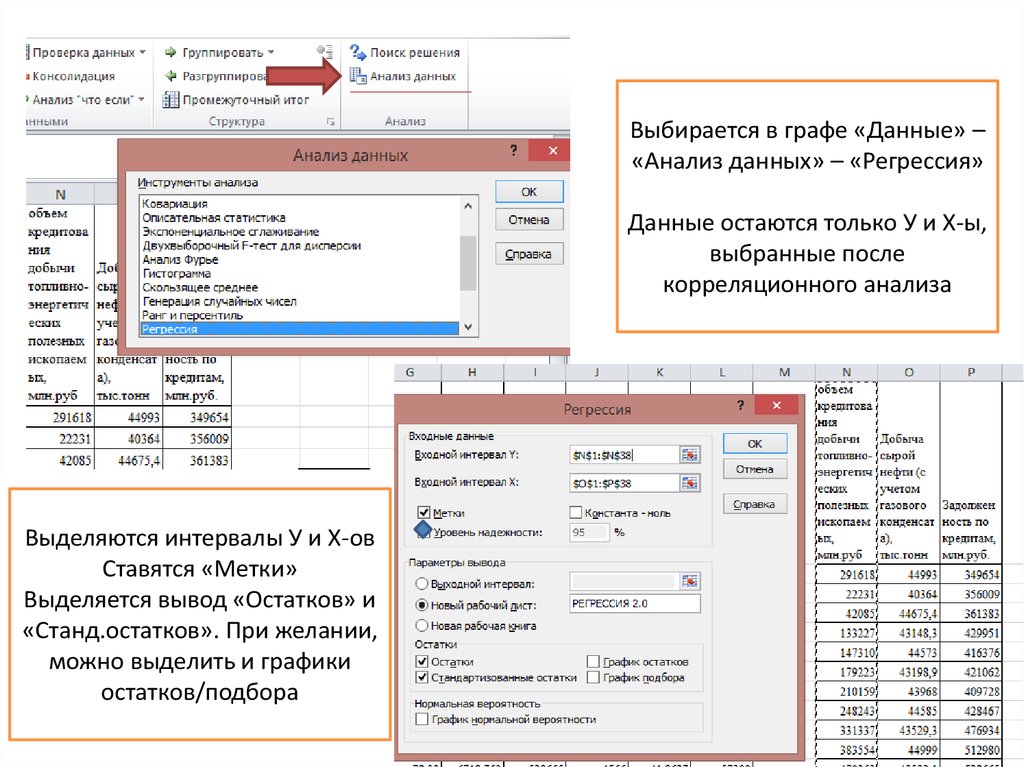Image resolution: width=1024 pixels, height=767 pixels.
Task: Expand the Анализ "что если" dropdown arrow
Action: tap(141, 99)
